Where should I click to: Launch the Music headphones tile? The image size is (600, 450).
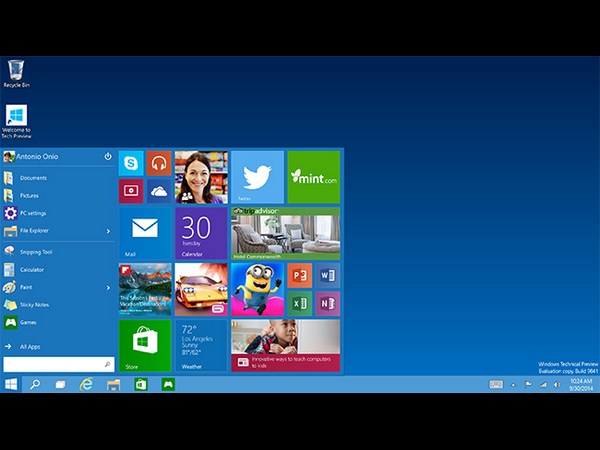coord(158,162)
